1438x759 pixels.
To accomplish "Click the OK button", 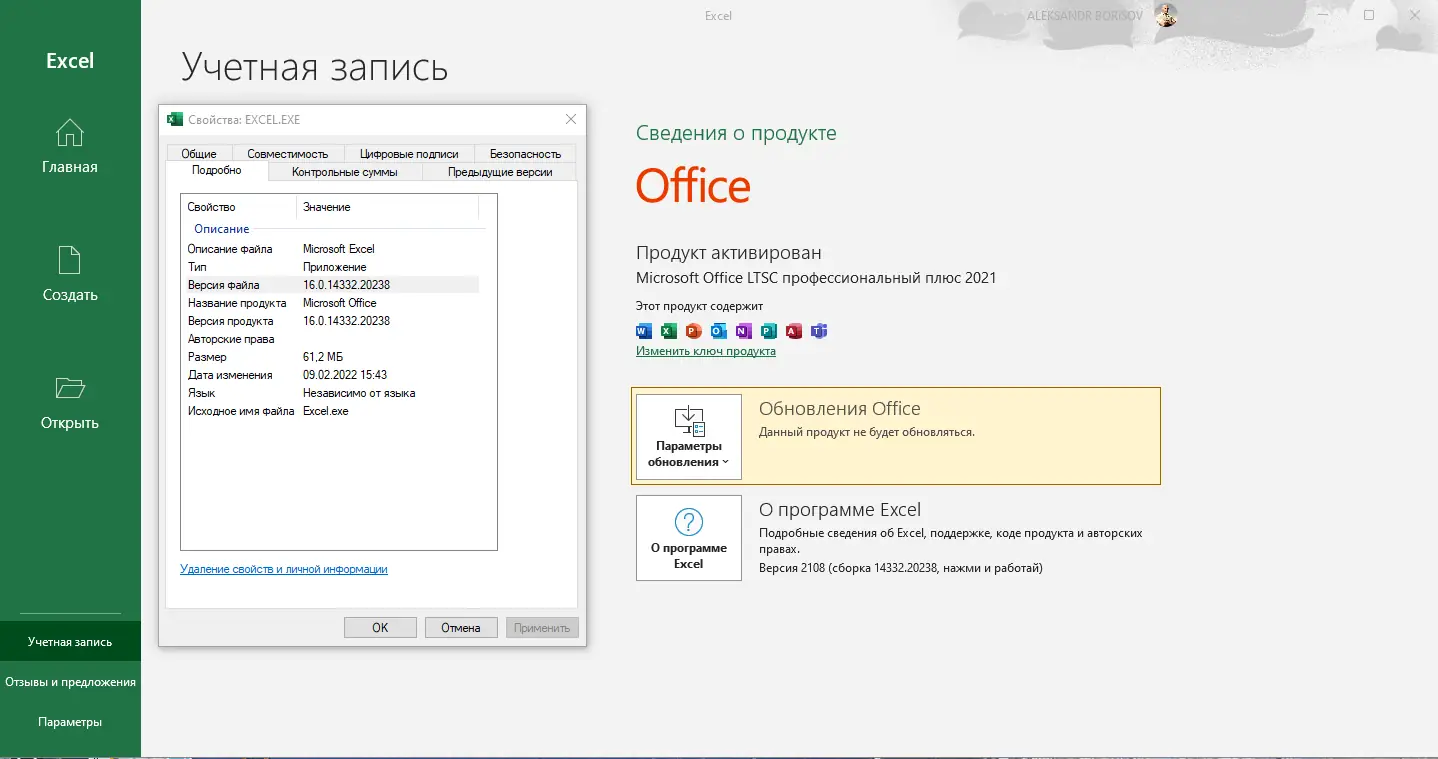I will click(380, 628).
